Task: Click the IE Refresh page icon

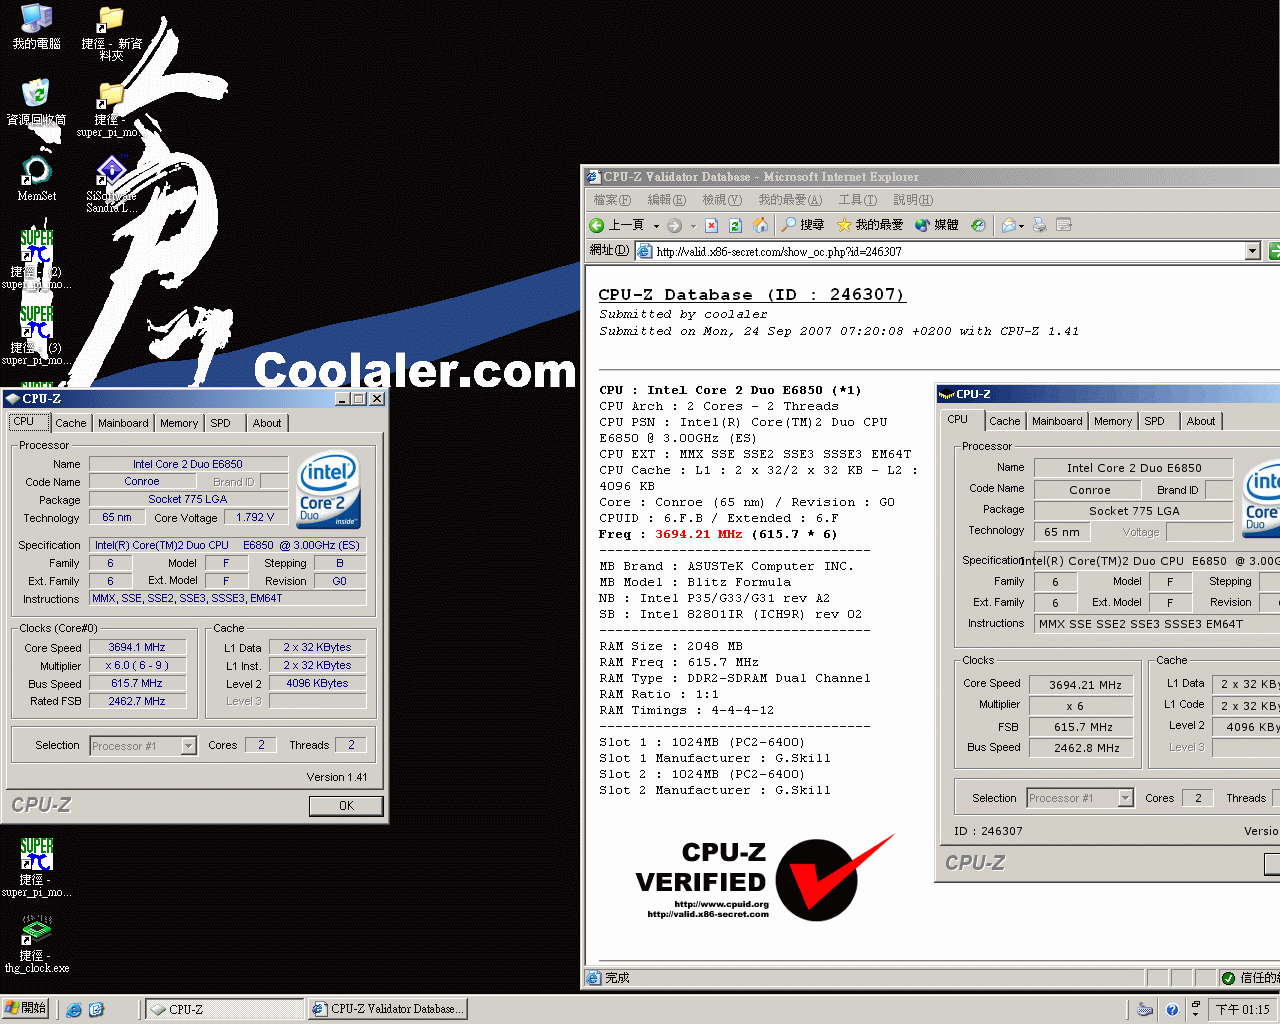Action: [735, 225]
